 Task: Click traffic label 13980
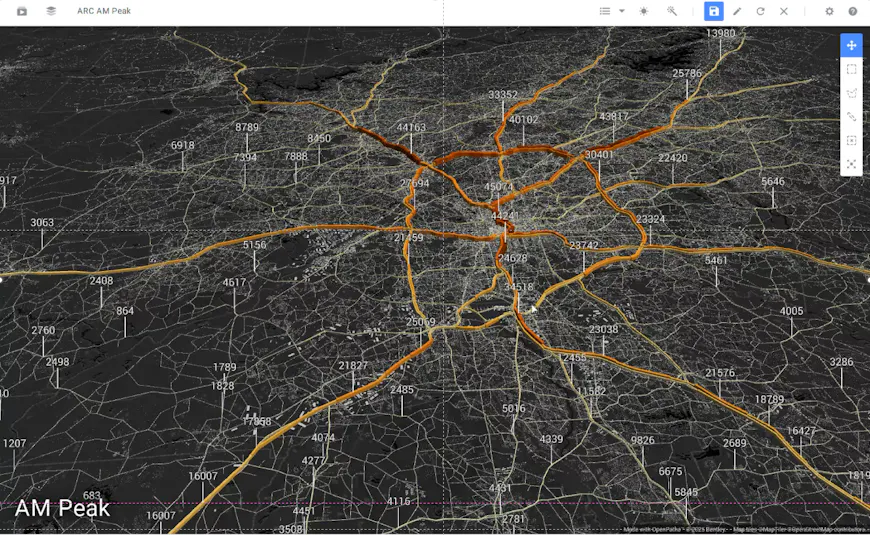click(721, 33)
